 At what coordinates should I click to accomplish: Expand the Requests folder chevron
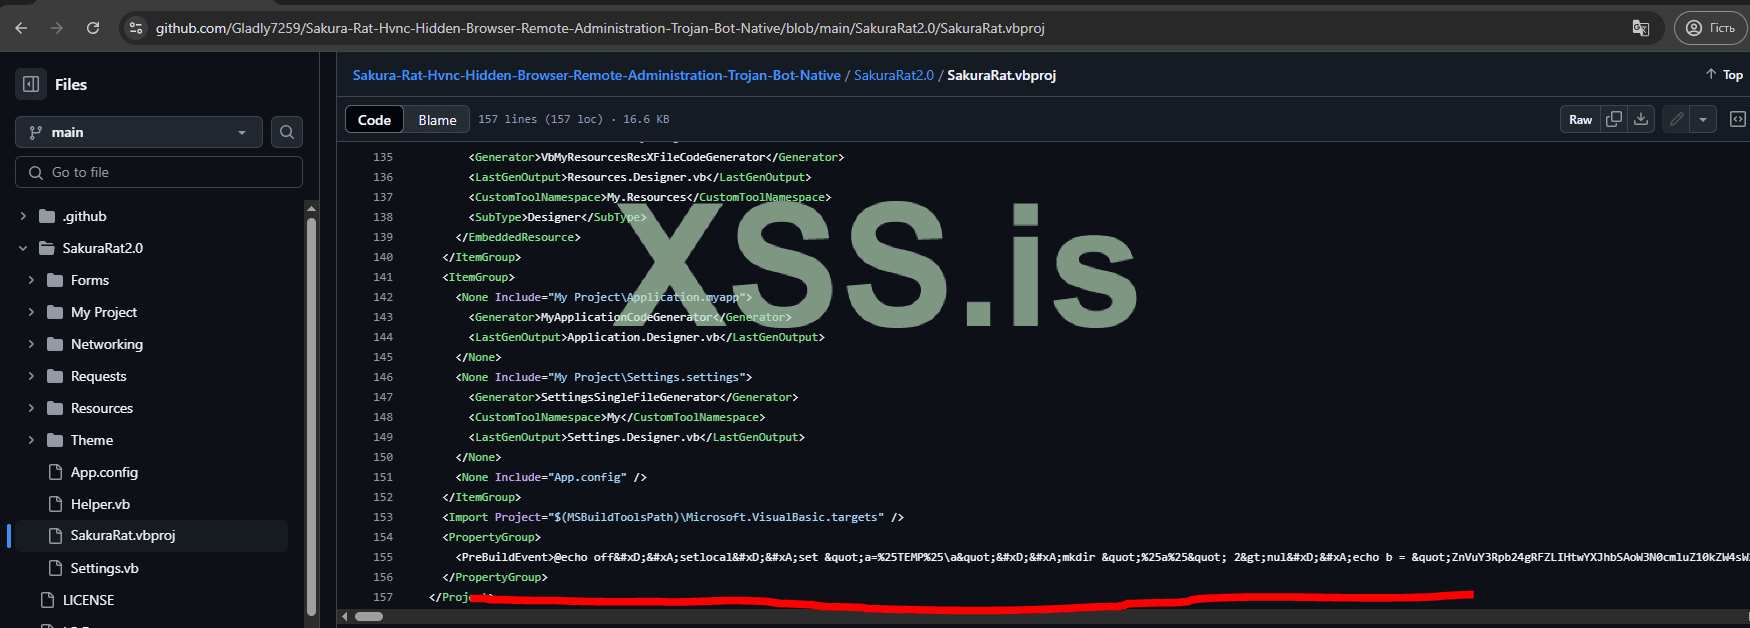point(31,376)
